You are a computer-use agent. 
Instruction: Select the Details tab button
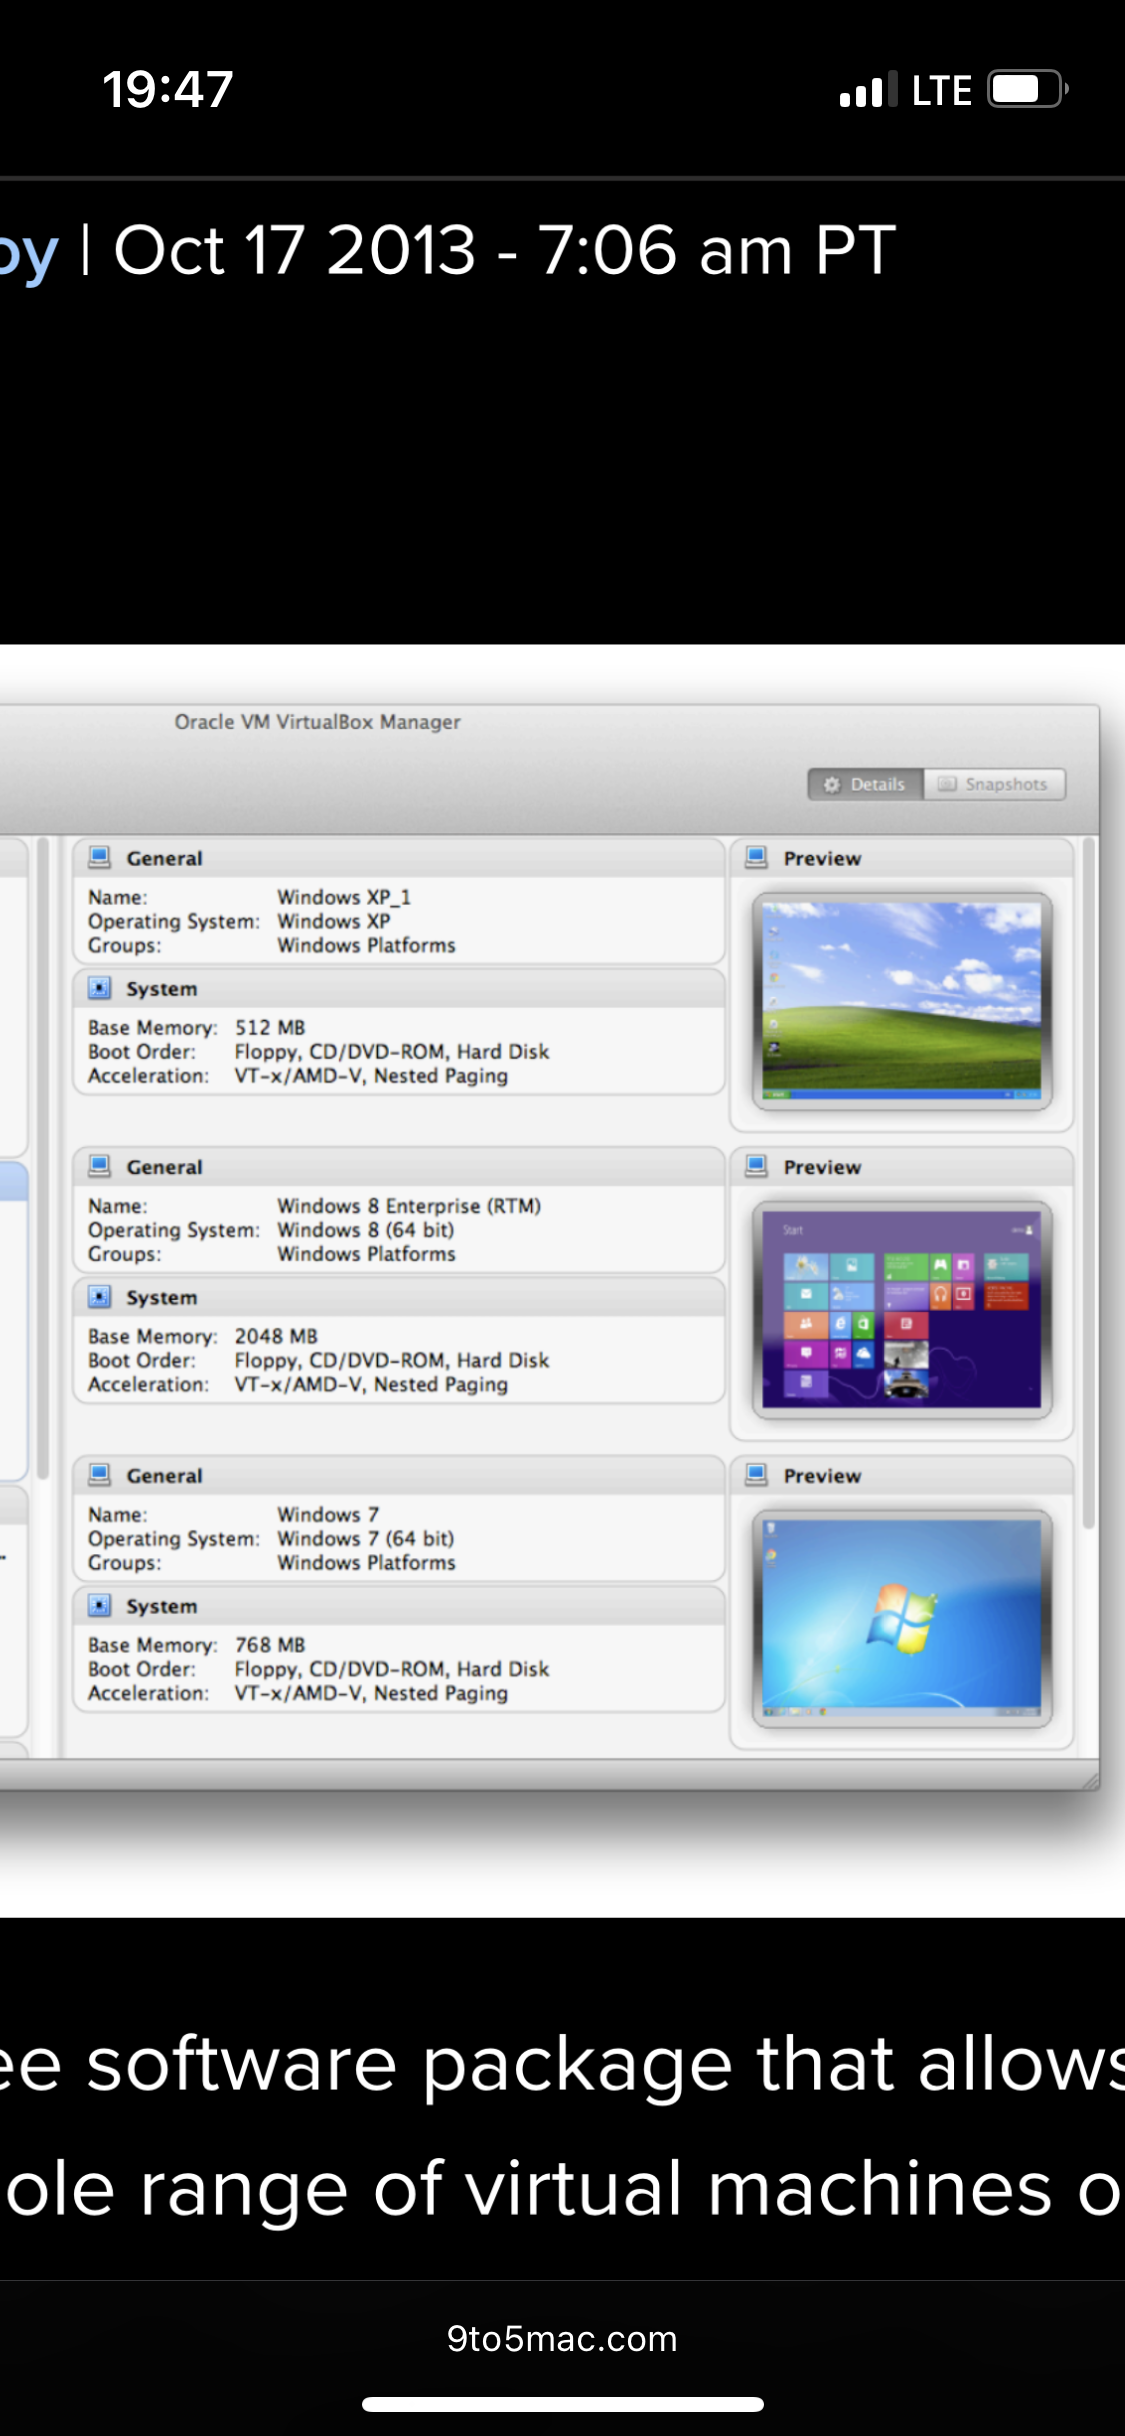tap(865, 785)
